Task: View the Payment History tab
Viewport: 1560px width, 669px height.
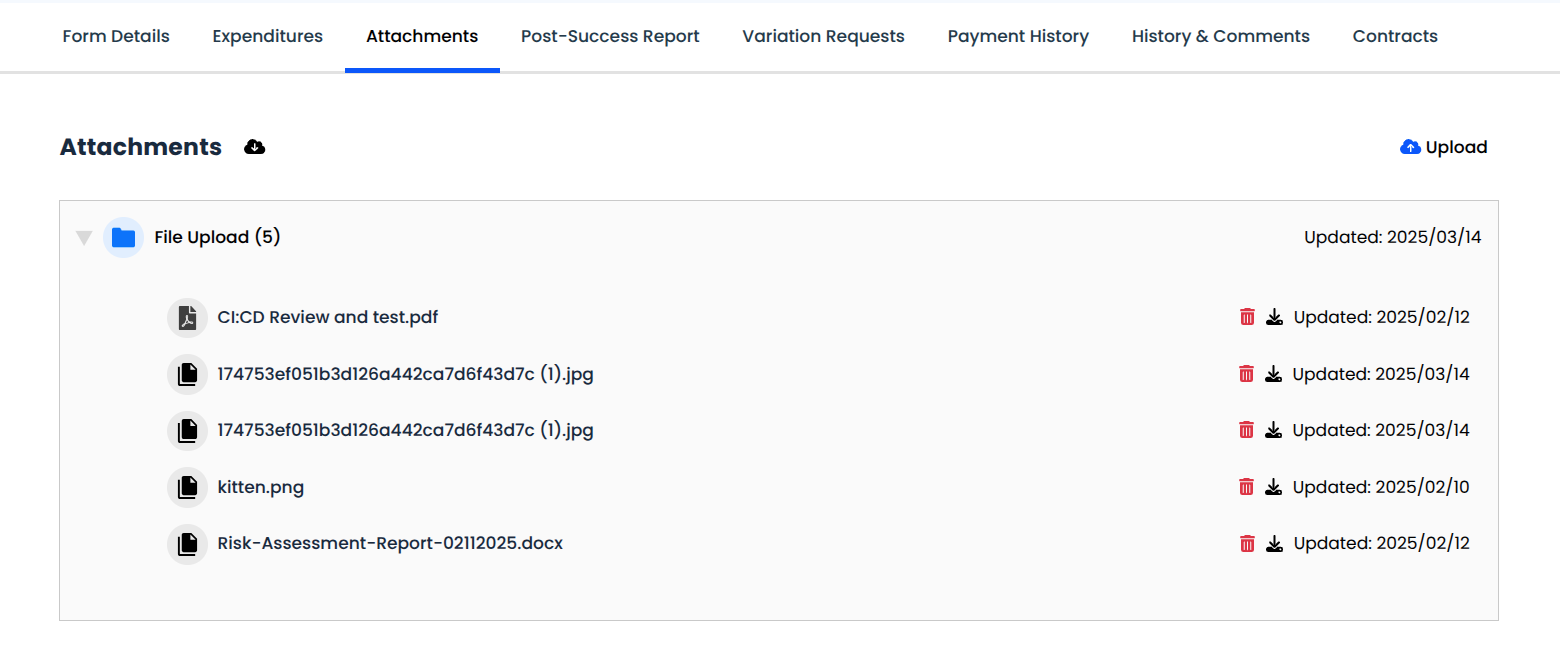Action: (x=1018, y=36)
